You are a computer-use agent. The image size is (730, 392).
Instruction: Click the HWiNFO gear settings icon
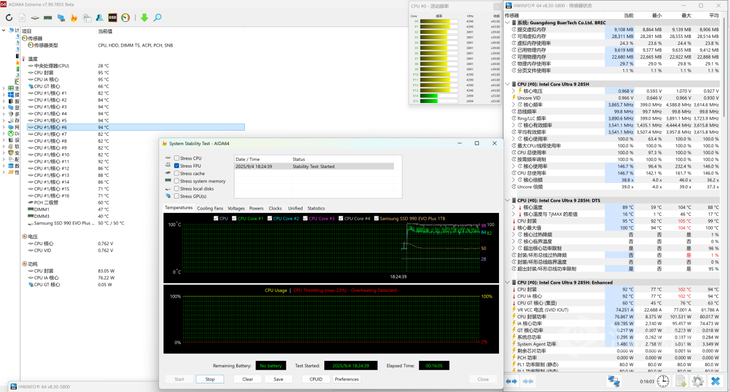pos(697,381)
